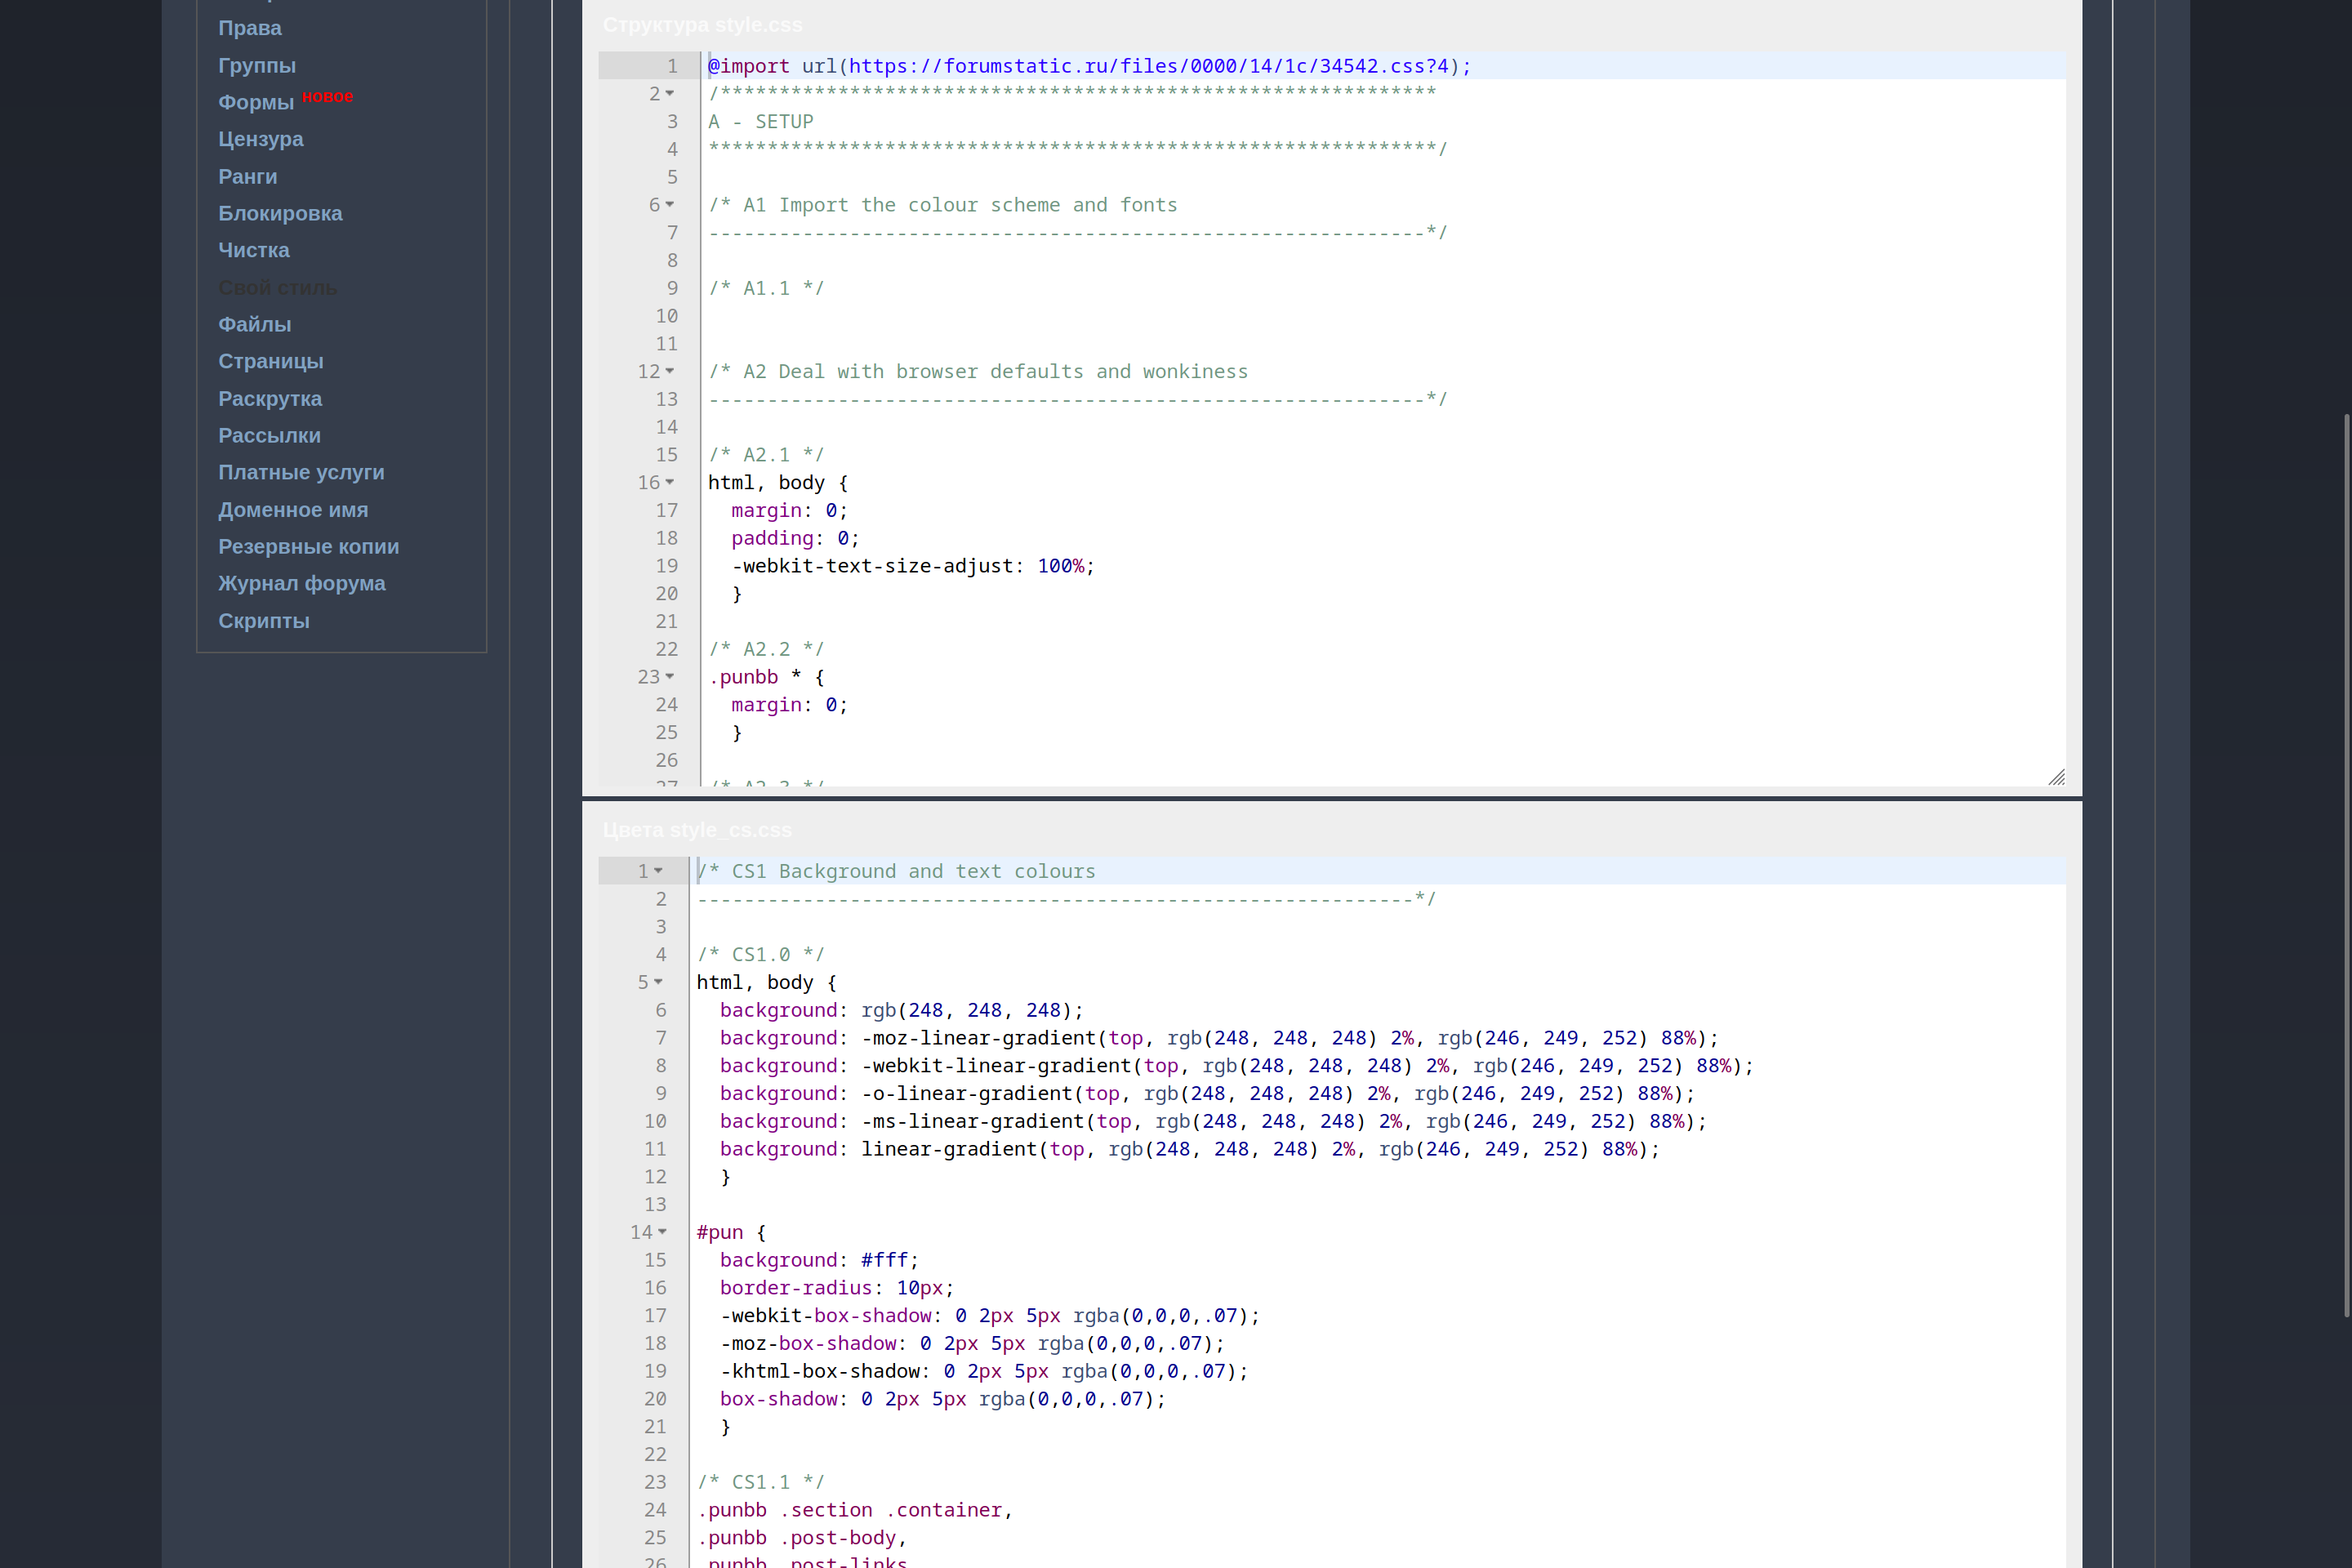Collapse html, body block at line 16
The image size is (2352, 1568).
tap(669, 482)
